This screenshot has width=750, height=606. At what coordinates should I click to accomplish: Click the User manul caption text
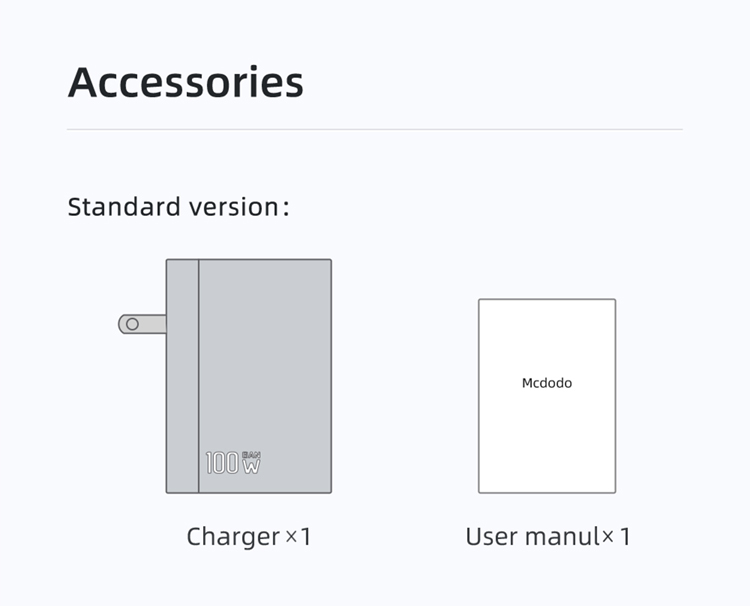point(532,536)
